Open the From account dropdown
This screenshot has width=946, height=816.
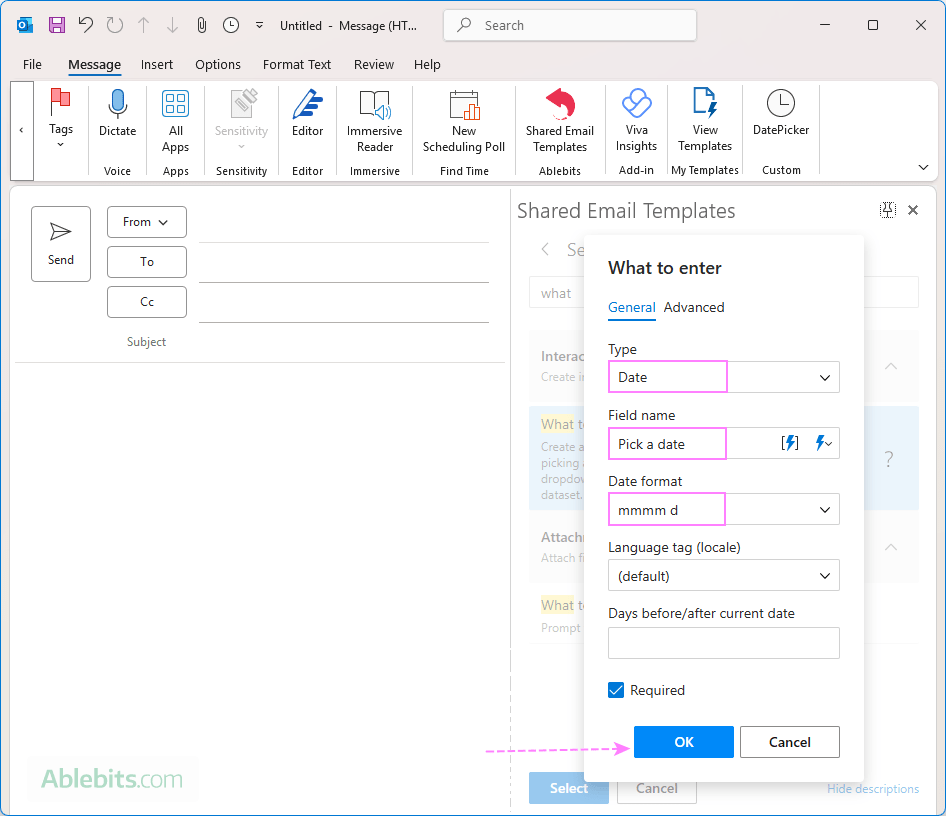pyautogui.click(x=147, y=222)
